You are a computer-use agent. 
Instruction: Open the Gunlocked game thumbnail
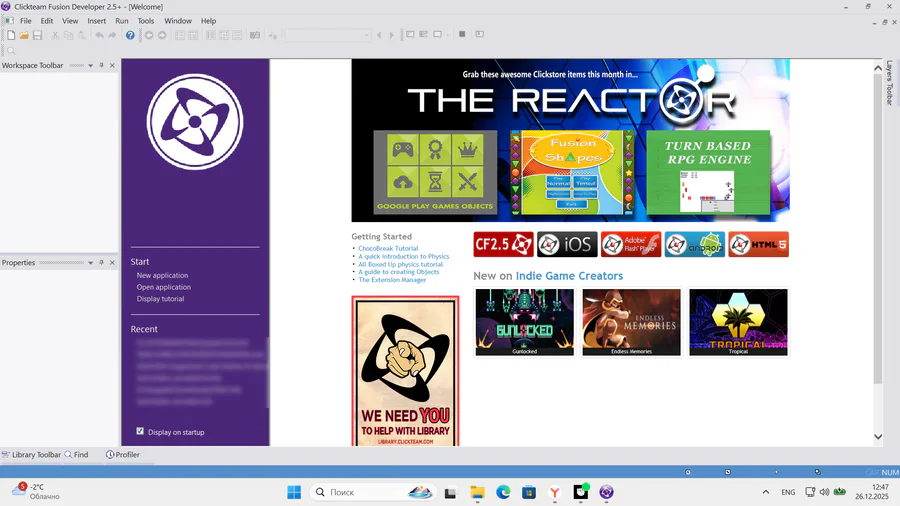[525, 322]
